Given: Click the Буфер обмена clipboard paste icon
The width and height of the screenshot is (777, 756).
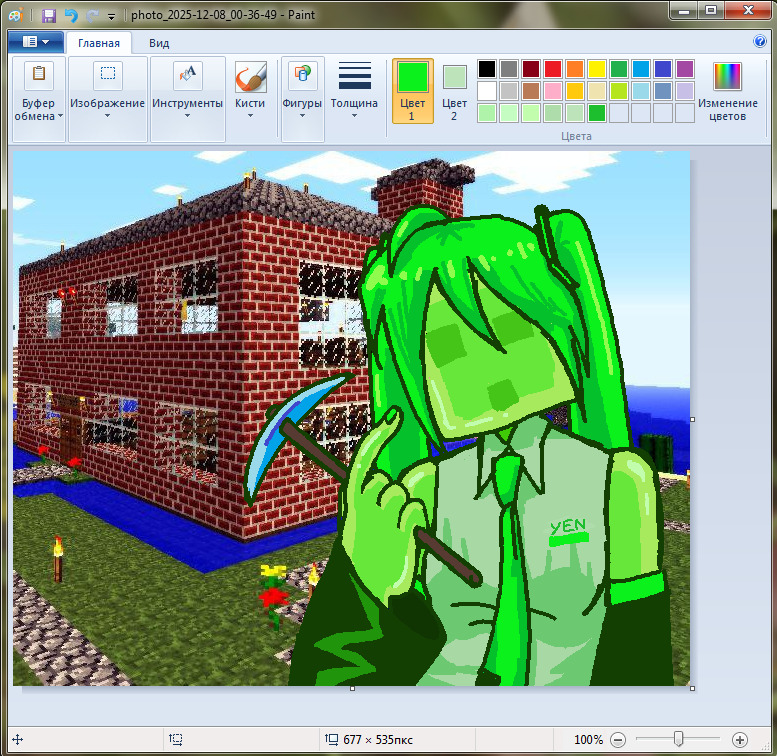Looking at the screenshot, I should (x=39, y=75).
